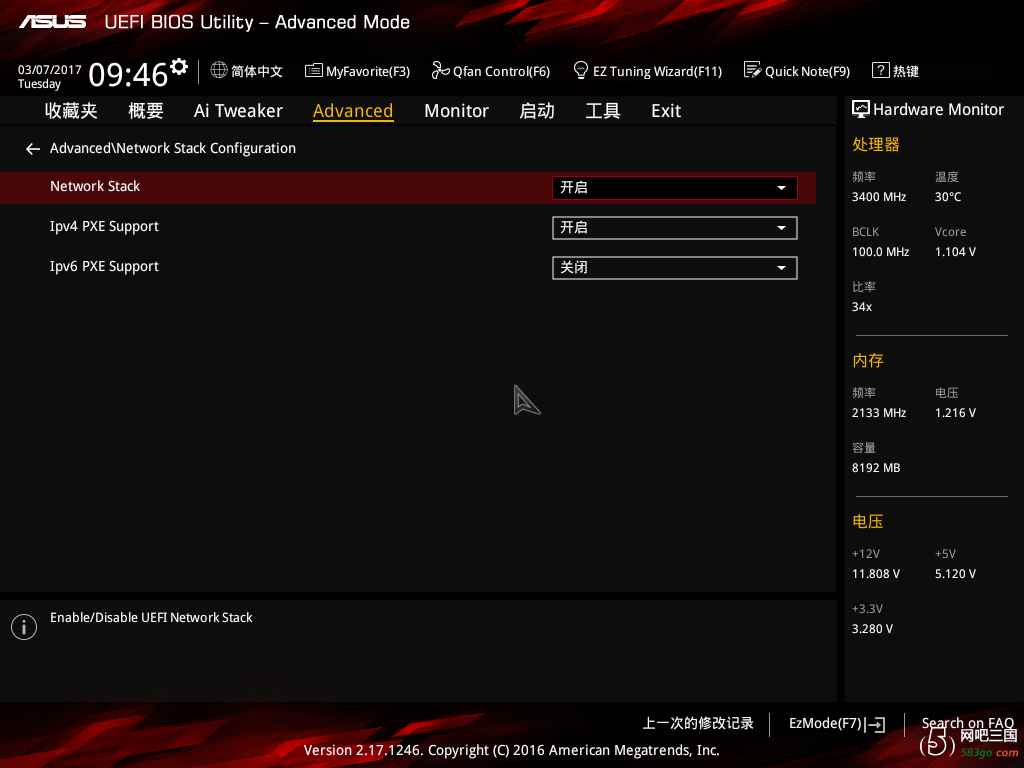Viewport: 1024px width, 768px height.
Task: Click the 内存 section heading
Action: click(868, 360)
